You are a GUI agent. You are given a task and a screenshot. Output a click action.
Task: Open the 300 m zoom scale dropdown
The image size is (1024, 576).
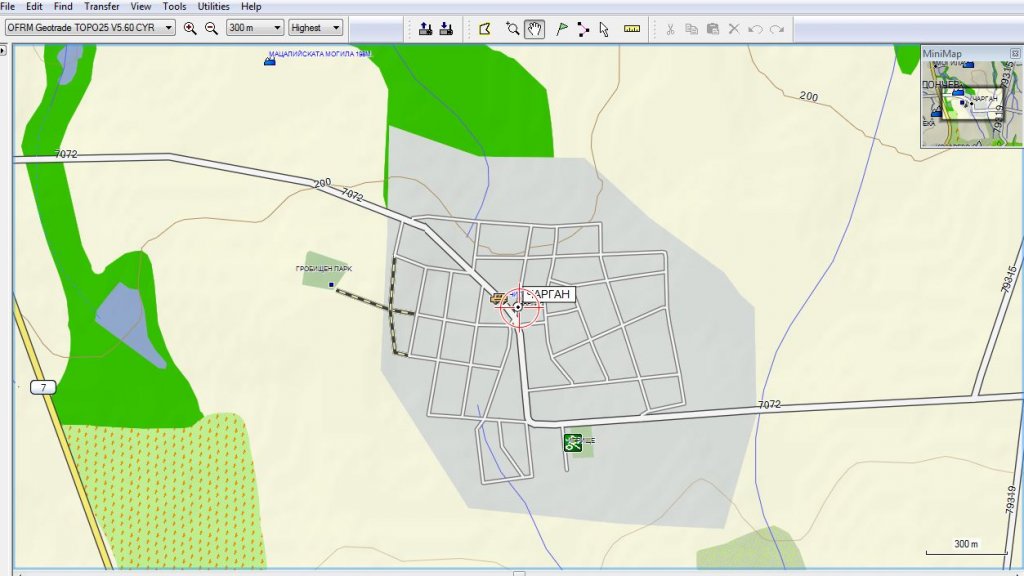[x=276, y=28]
